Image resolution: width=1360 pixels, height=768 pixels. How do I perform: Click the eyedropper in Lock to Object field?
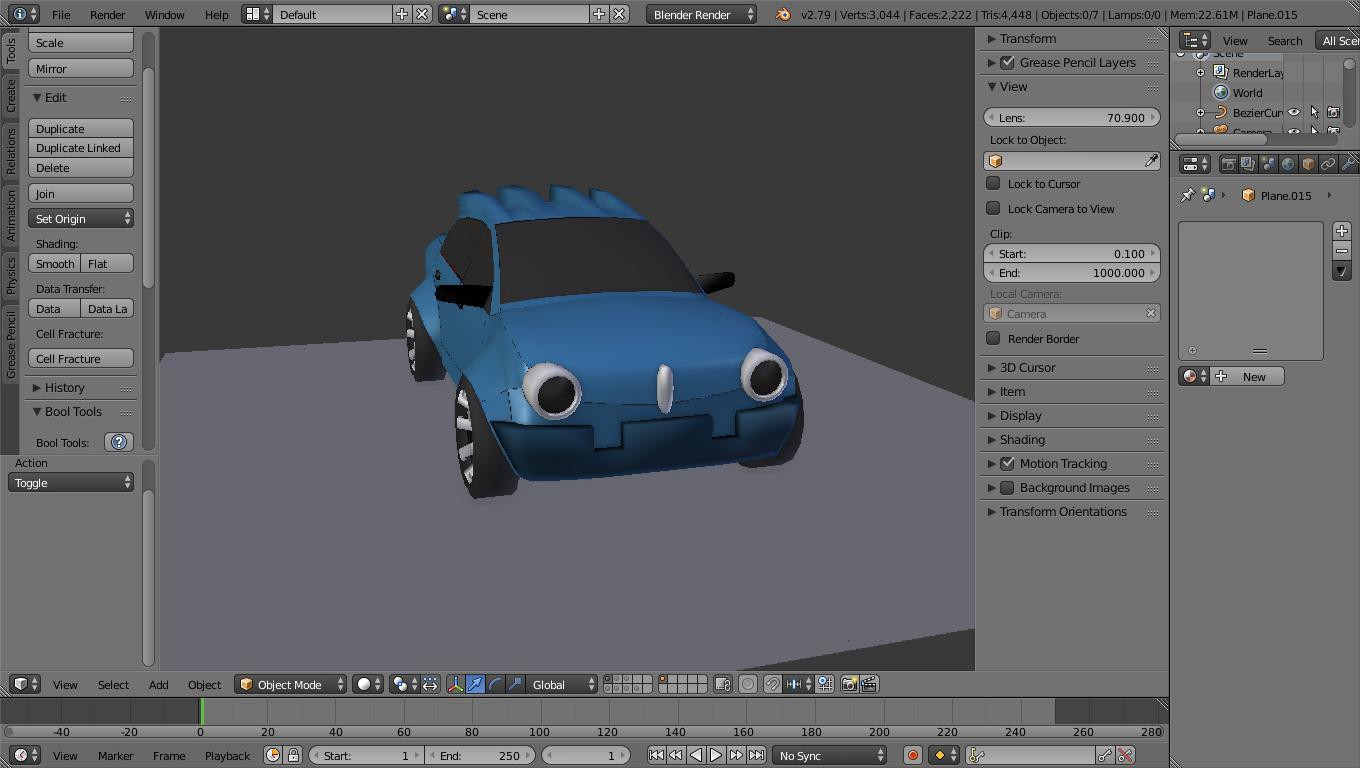(1151, 161)
